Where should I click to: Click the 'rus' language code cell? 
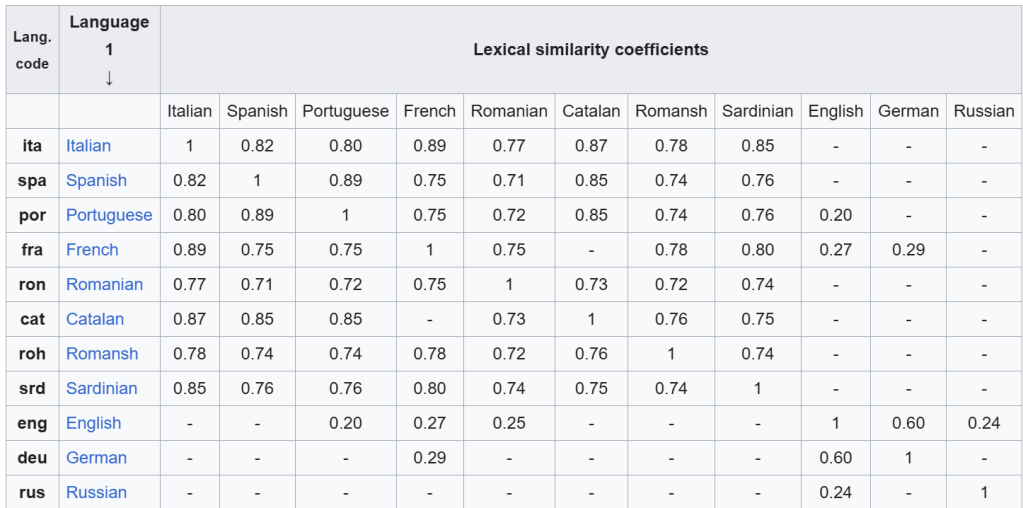pos(32,492)
